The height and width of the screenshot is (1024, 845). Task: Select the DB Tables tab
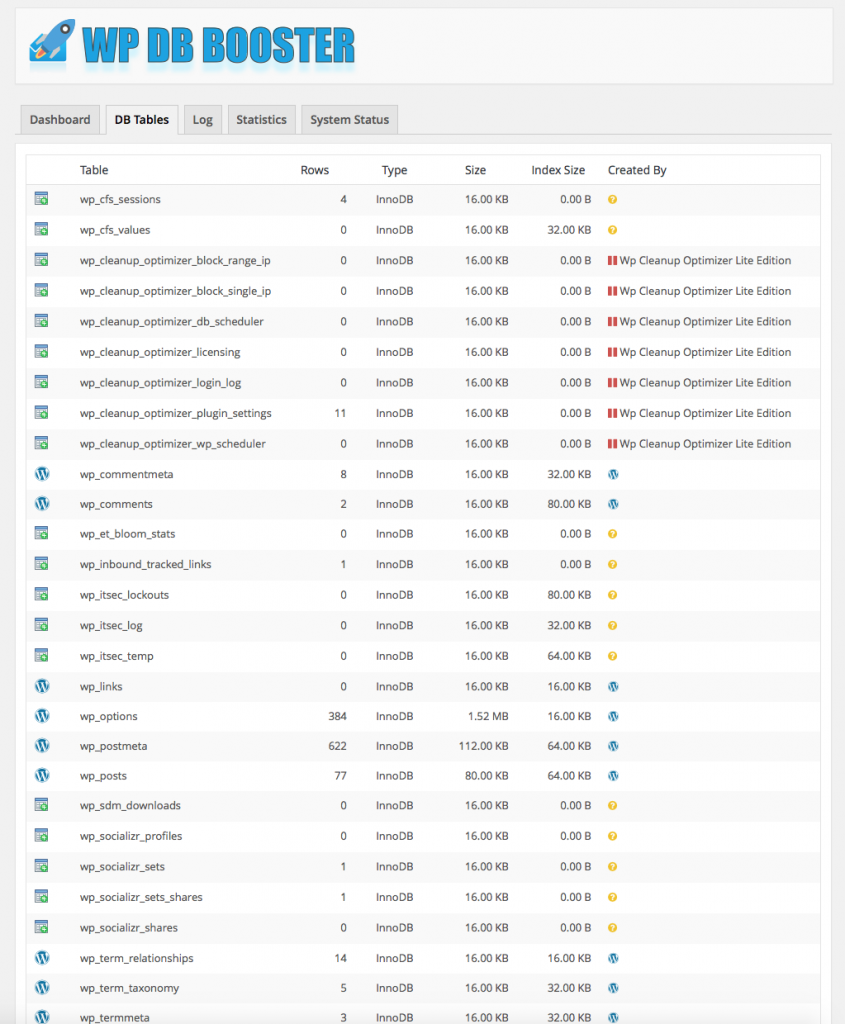[x=142, y=120]
